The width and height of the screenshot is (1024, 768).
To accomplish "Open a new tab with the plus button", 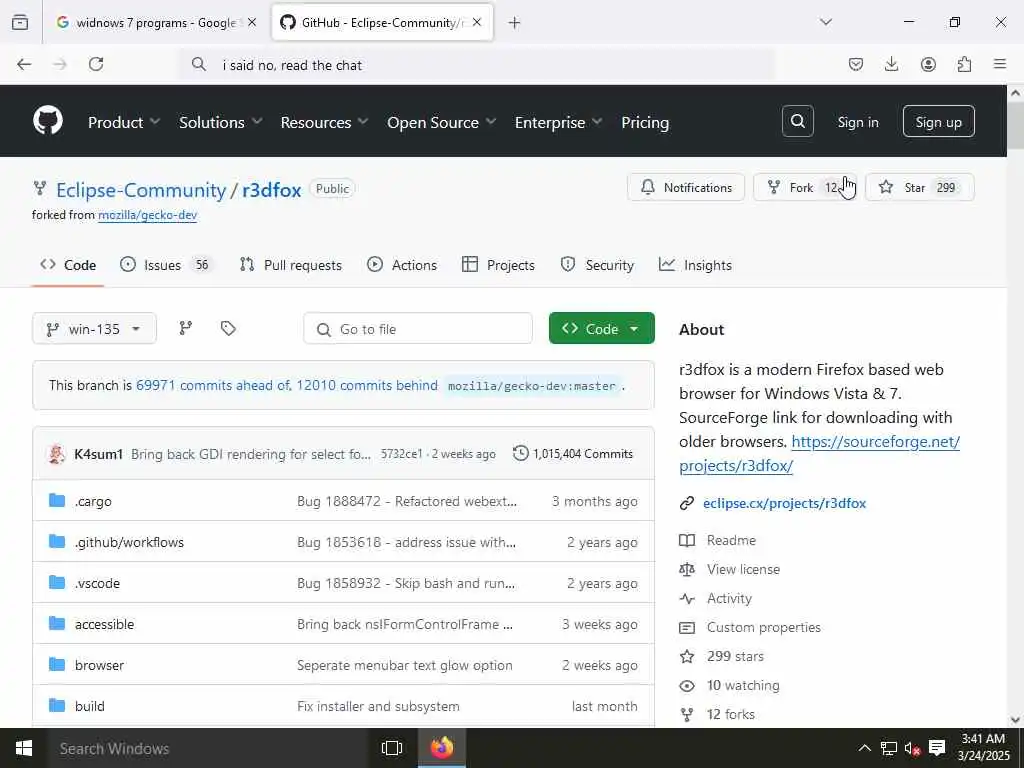I will point(515,23).
